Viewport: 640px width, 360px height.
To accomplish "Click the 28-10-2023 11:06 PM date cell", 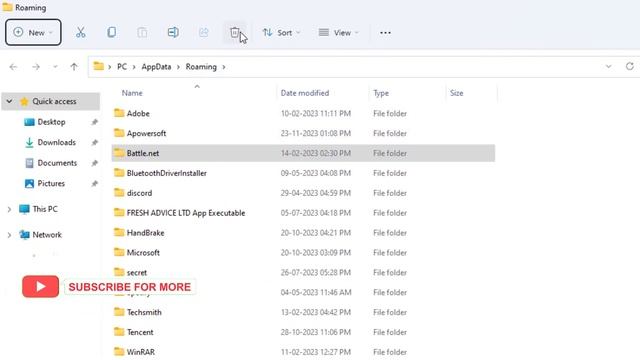I will 316,332.
